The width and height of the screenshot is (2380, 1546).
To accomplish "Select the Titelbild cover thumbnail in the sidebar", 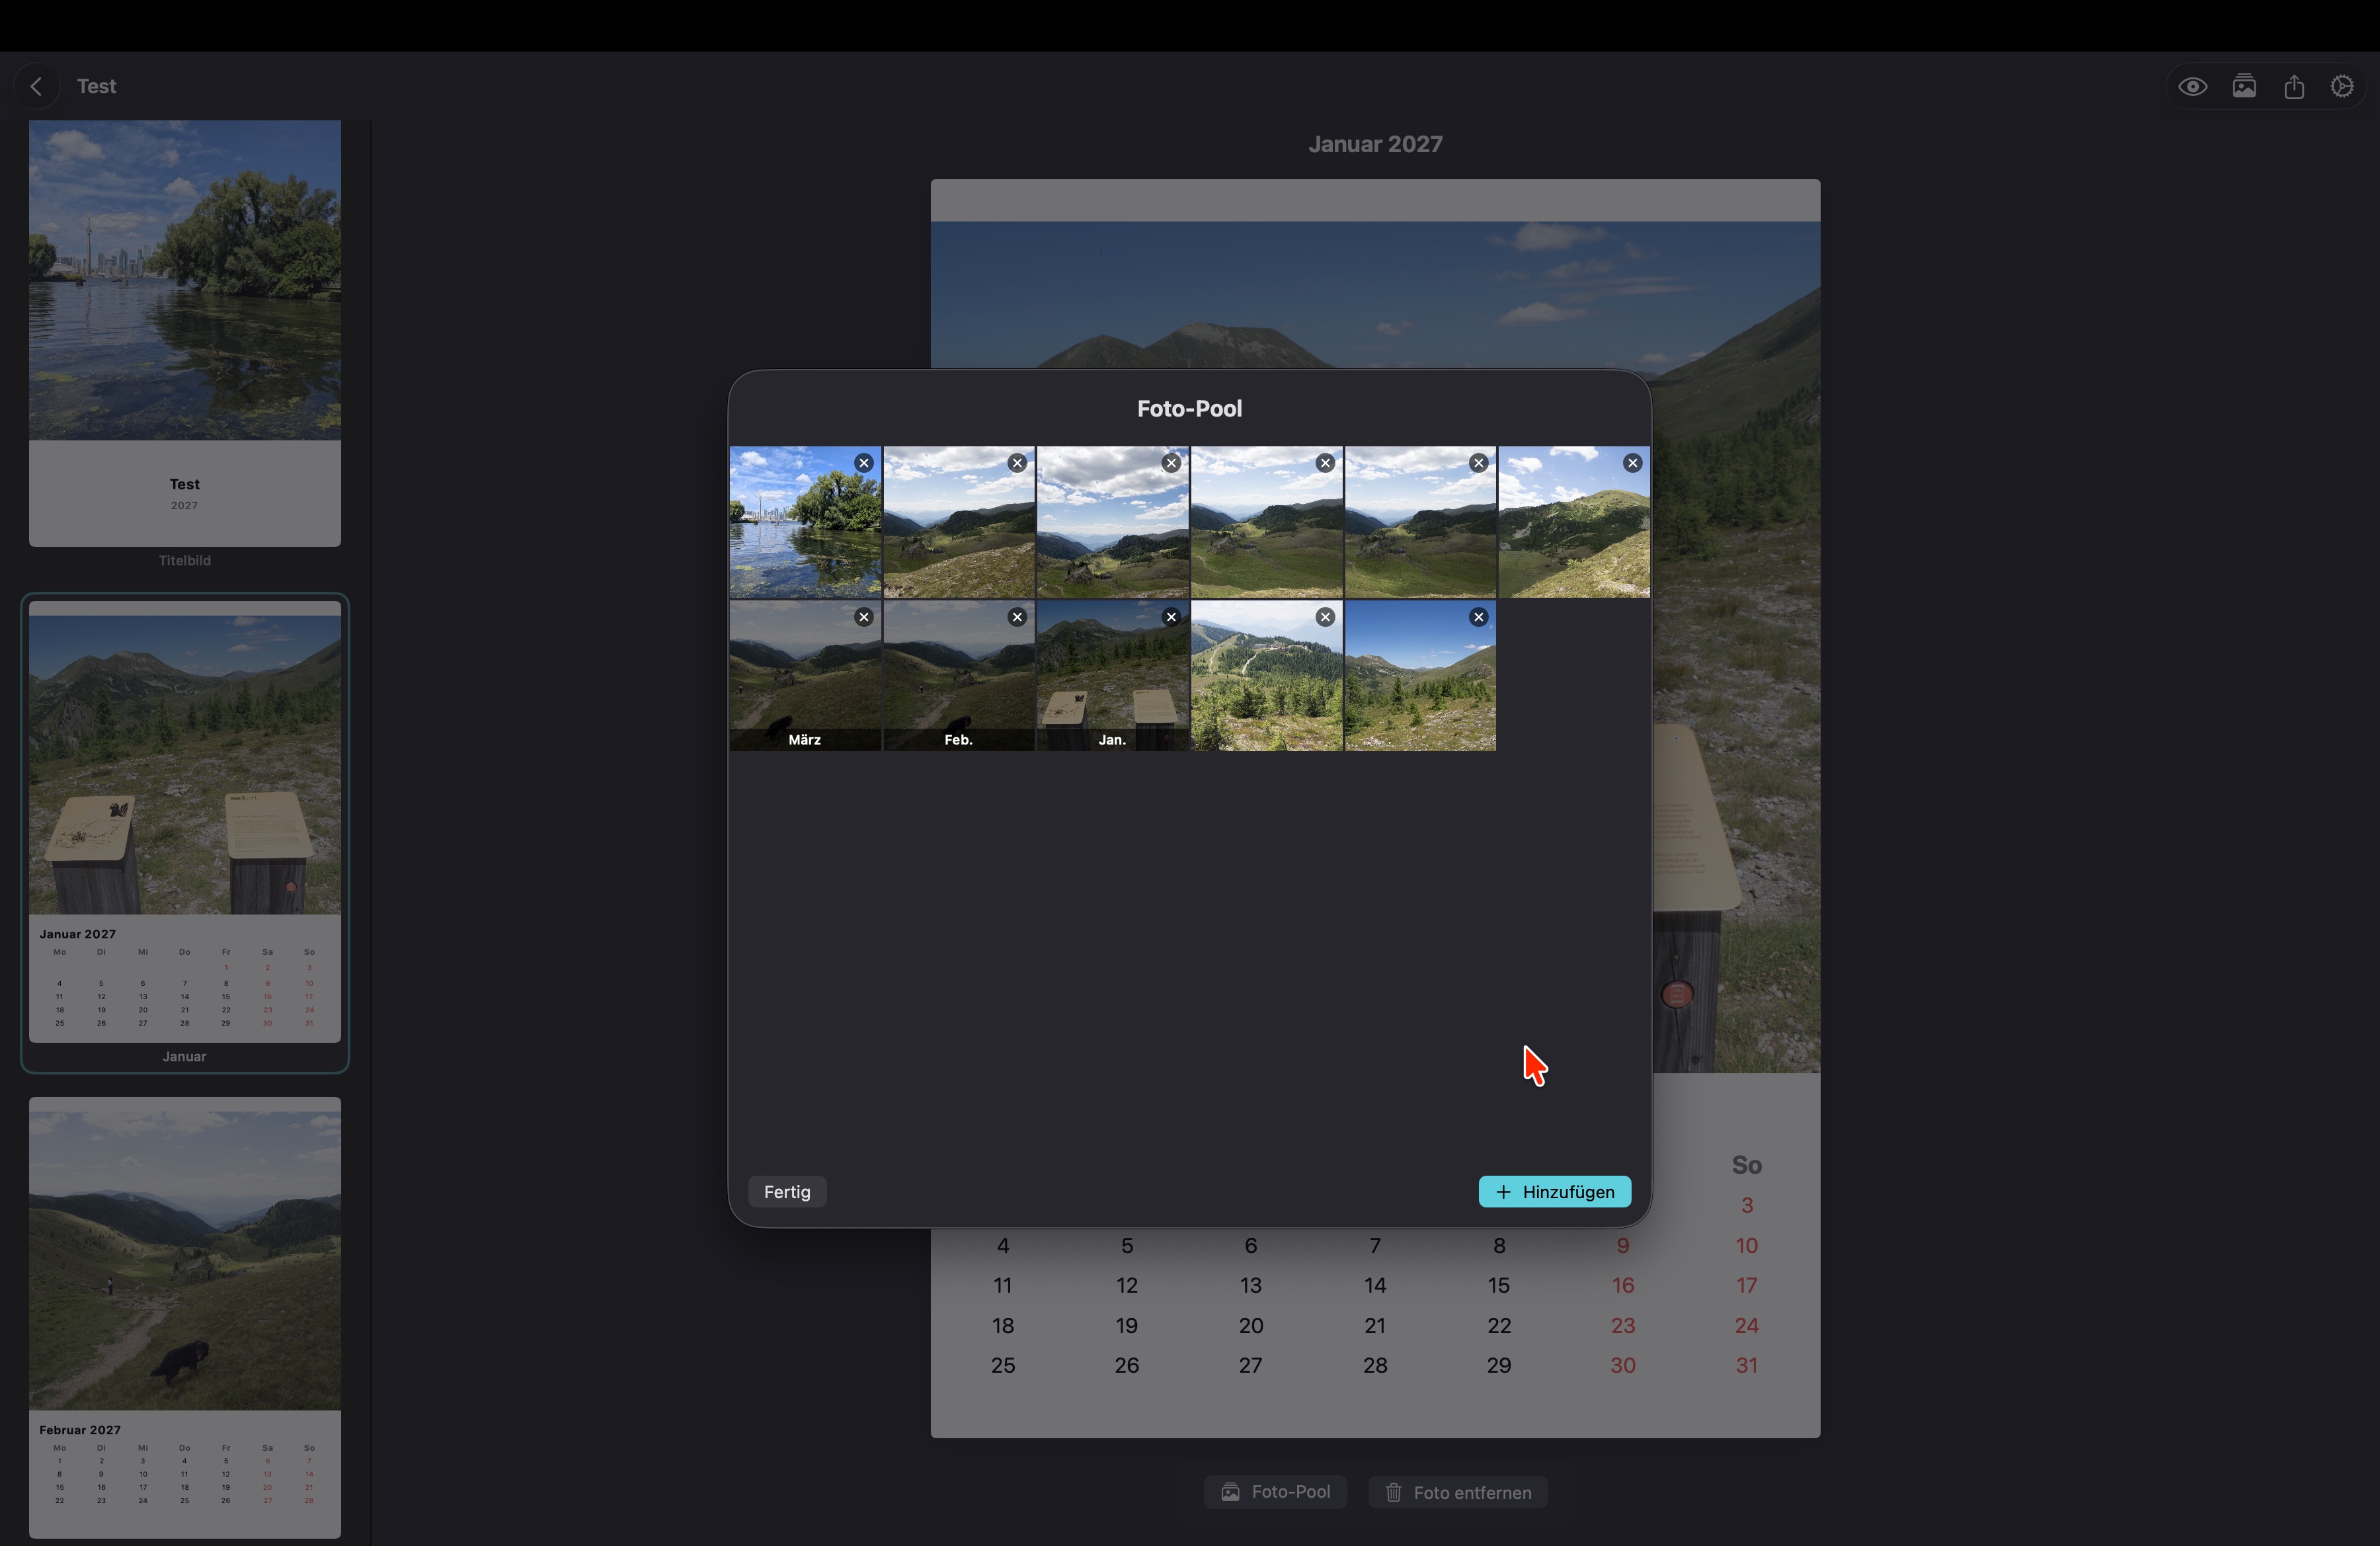I will tap(184, 340).
